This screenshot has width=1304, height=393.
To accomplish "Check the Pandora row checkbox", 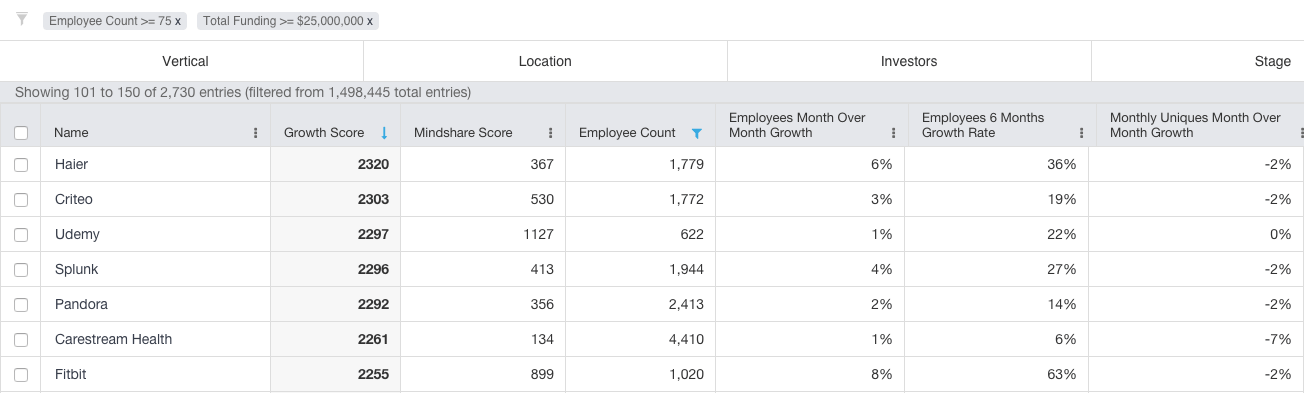I will 21,304.
